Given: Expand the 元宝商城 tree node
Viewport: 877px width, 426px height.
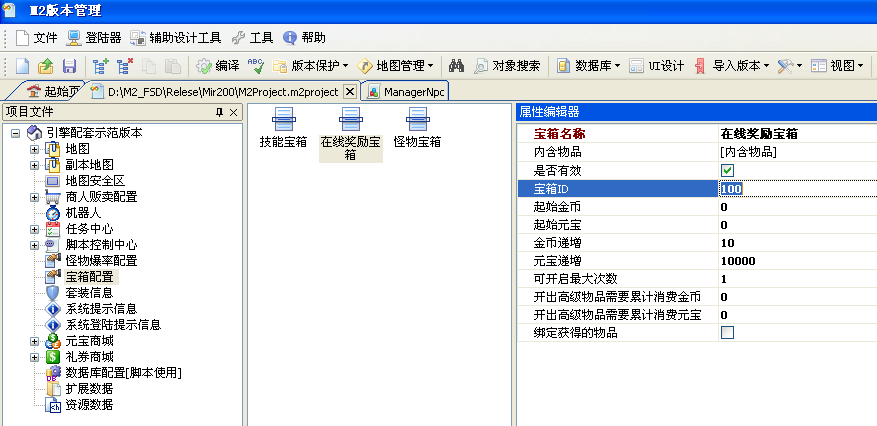Looking at the screenshot, I should coord(35,341).
